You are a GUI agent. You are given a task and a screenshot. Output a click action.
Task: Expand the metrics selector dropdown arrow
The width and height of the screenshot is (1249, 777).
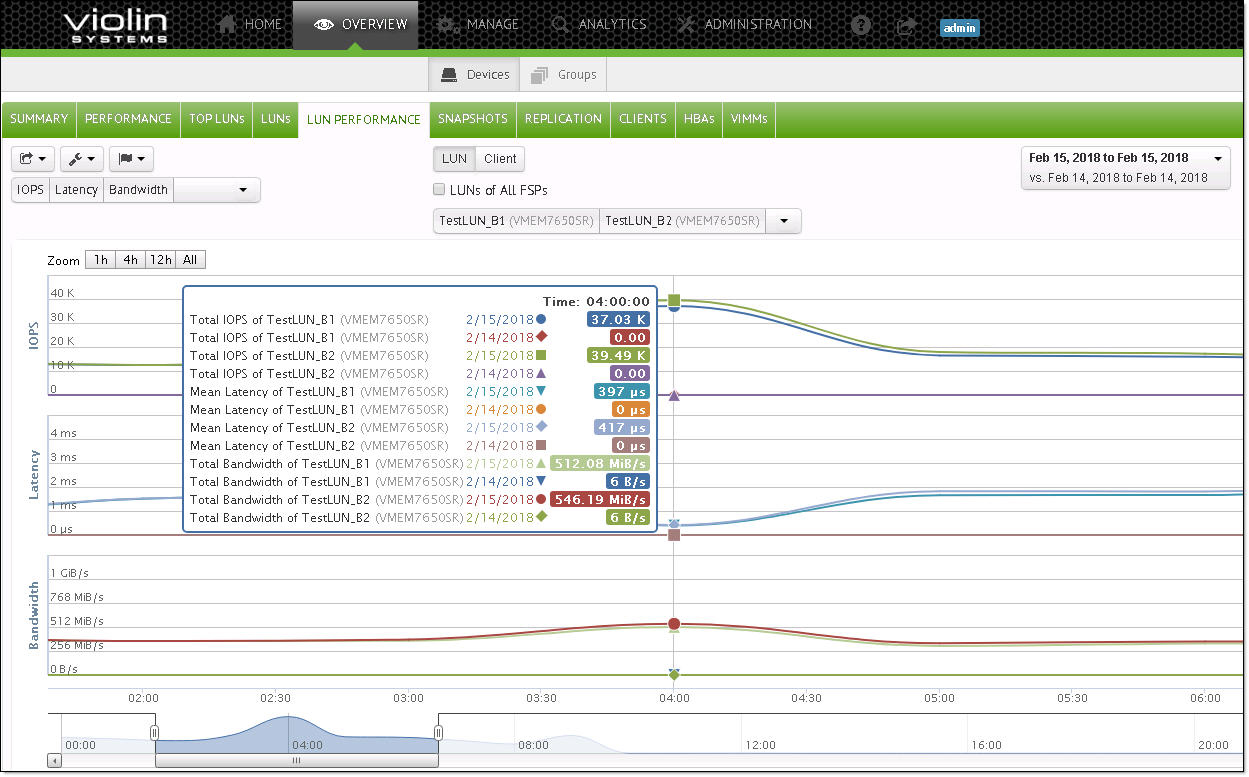coord(243,190)
